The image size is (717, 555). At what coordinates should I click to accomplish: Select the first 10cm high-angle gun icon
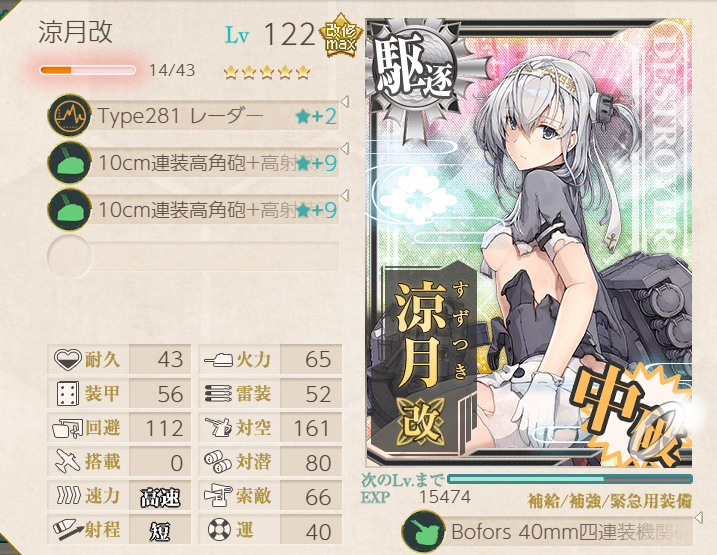click(x=70, y=163)
